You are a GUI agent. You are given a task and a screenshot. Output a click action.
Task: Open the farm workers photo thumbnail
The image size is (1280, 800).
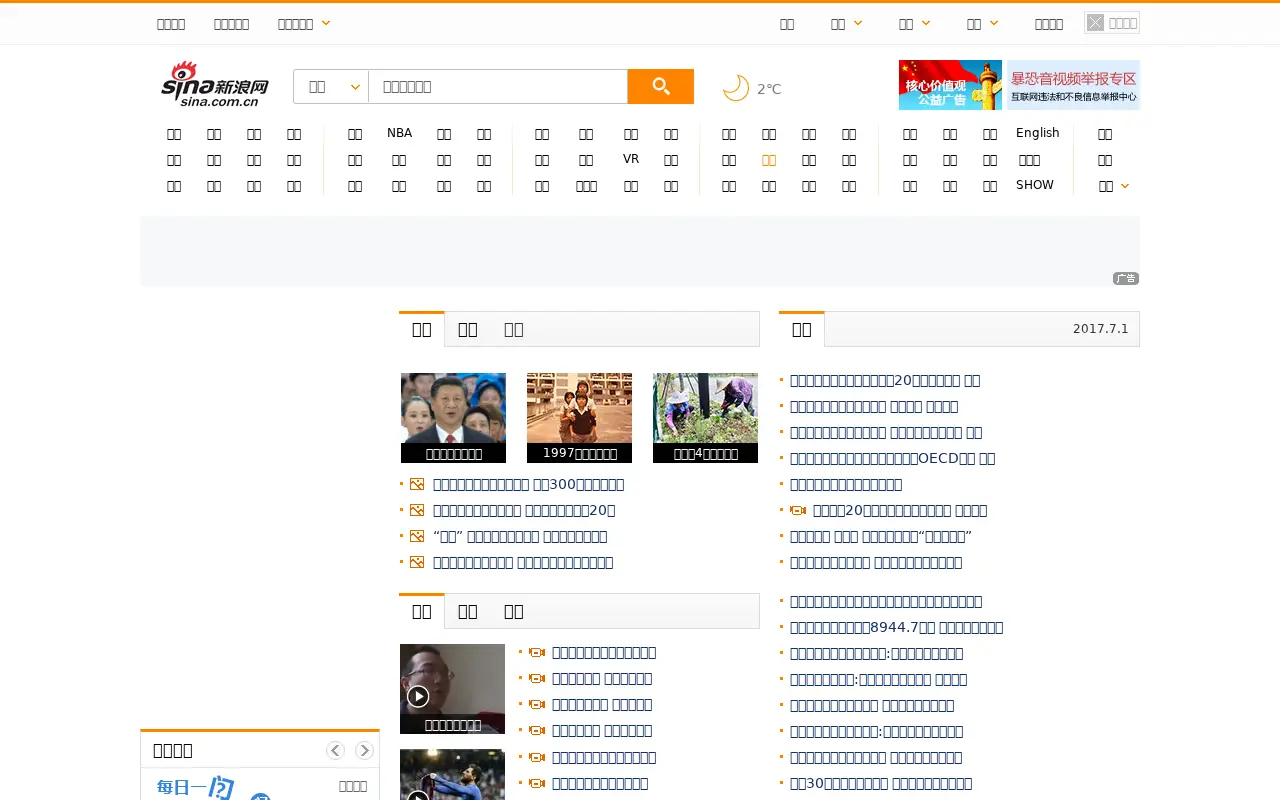tap(705, 418)
